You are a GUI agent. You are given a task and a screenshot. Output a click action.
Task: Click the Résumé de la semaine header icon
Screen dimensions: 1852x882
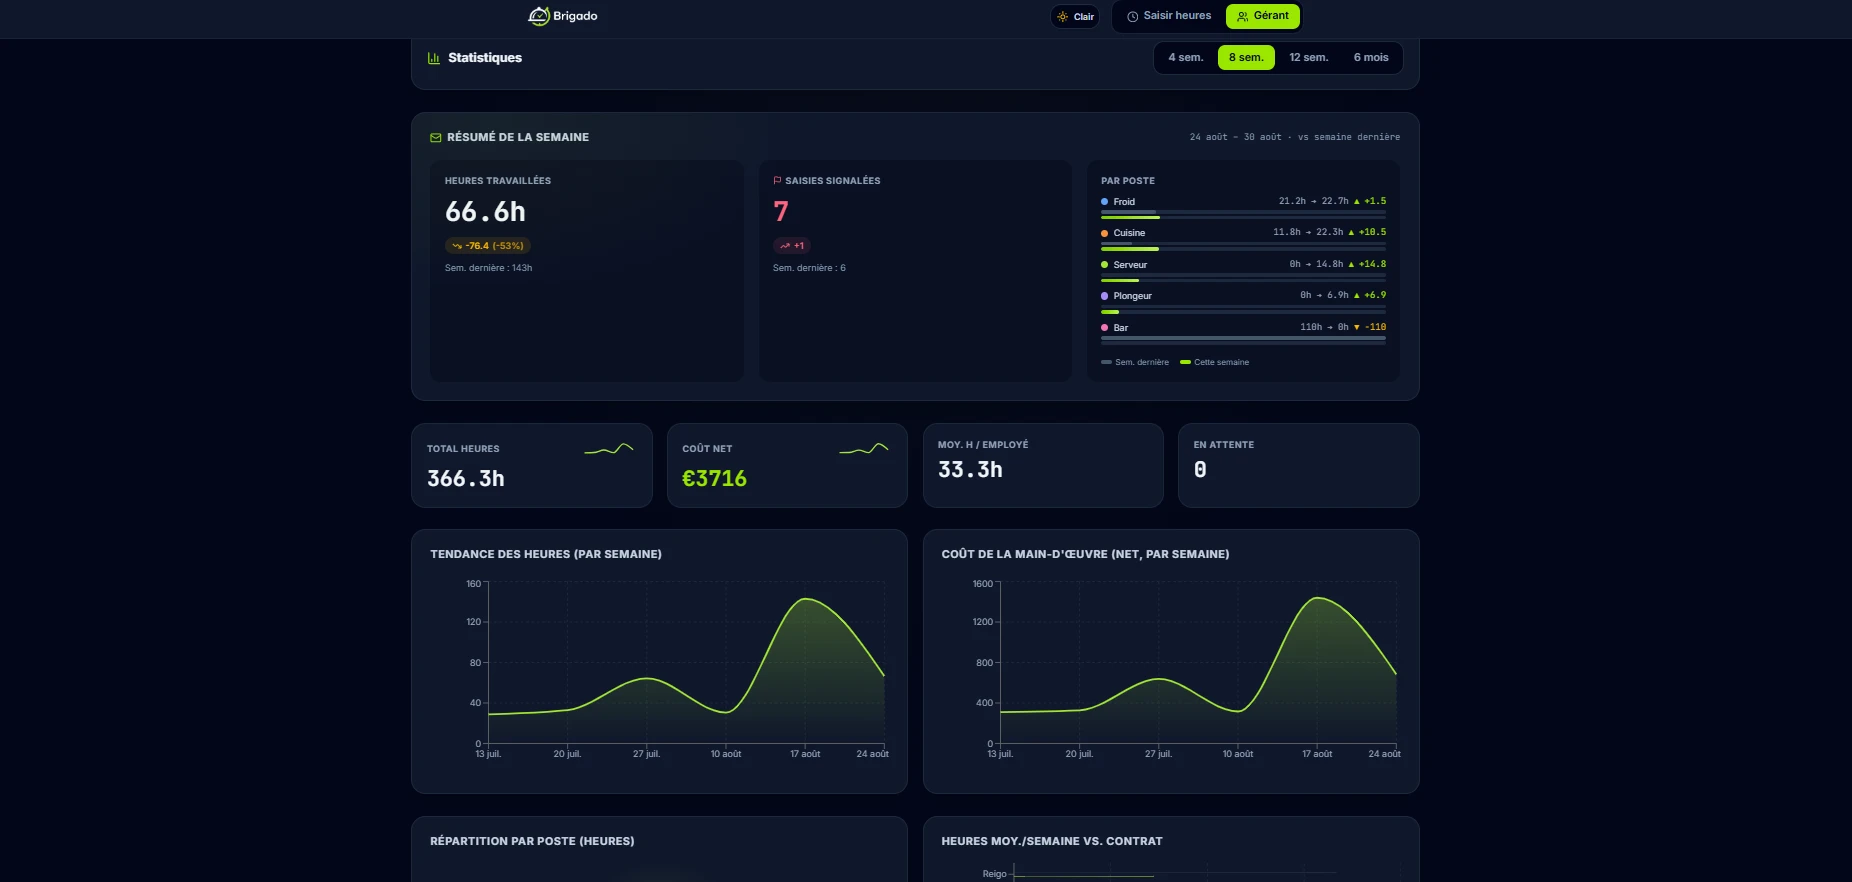click(x=435, y=138)
